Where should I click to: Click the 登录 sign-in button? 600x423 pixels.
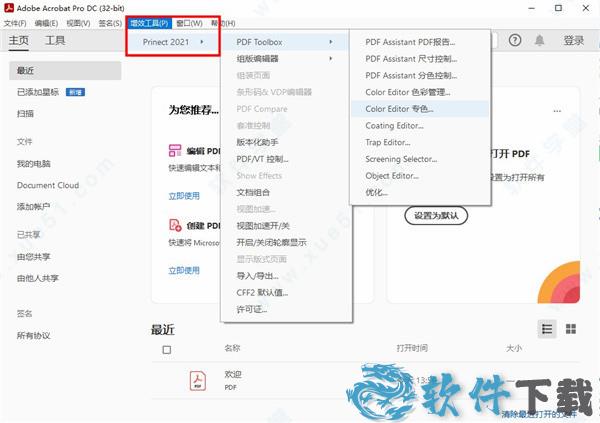click(x=573, y=41)
